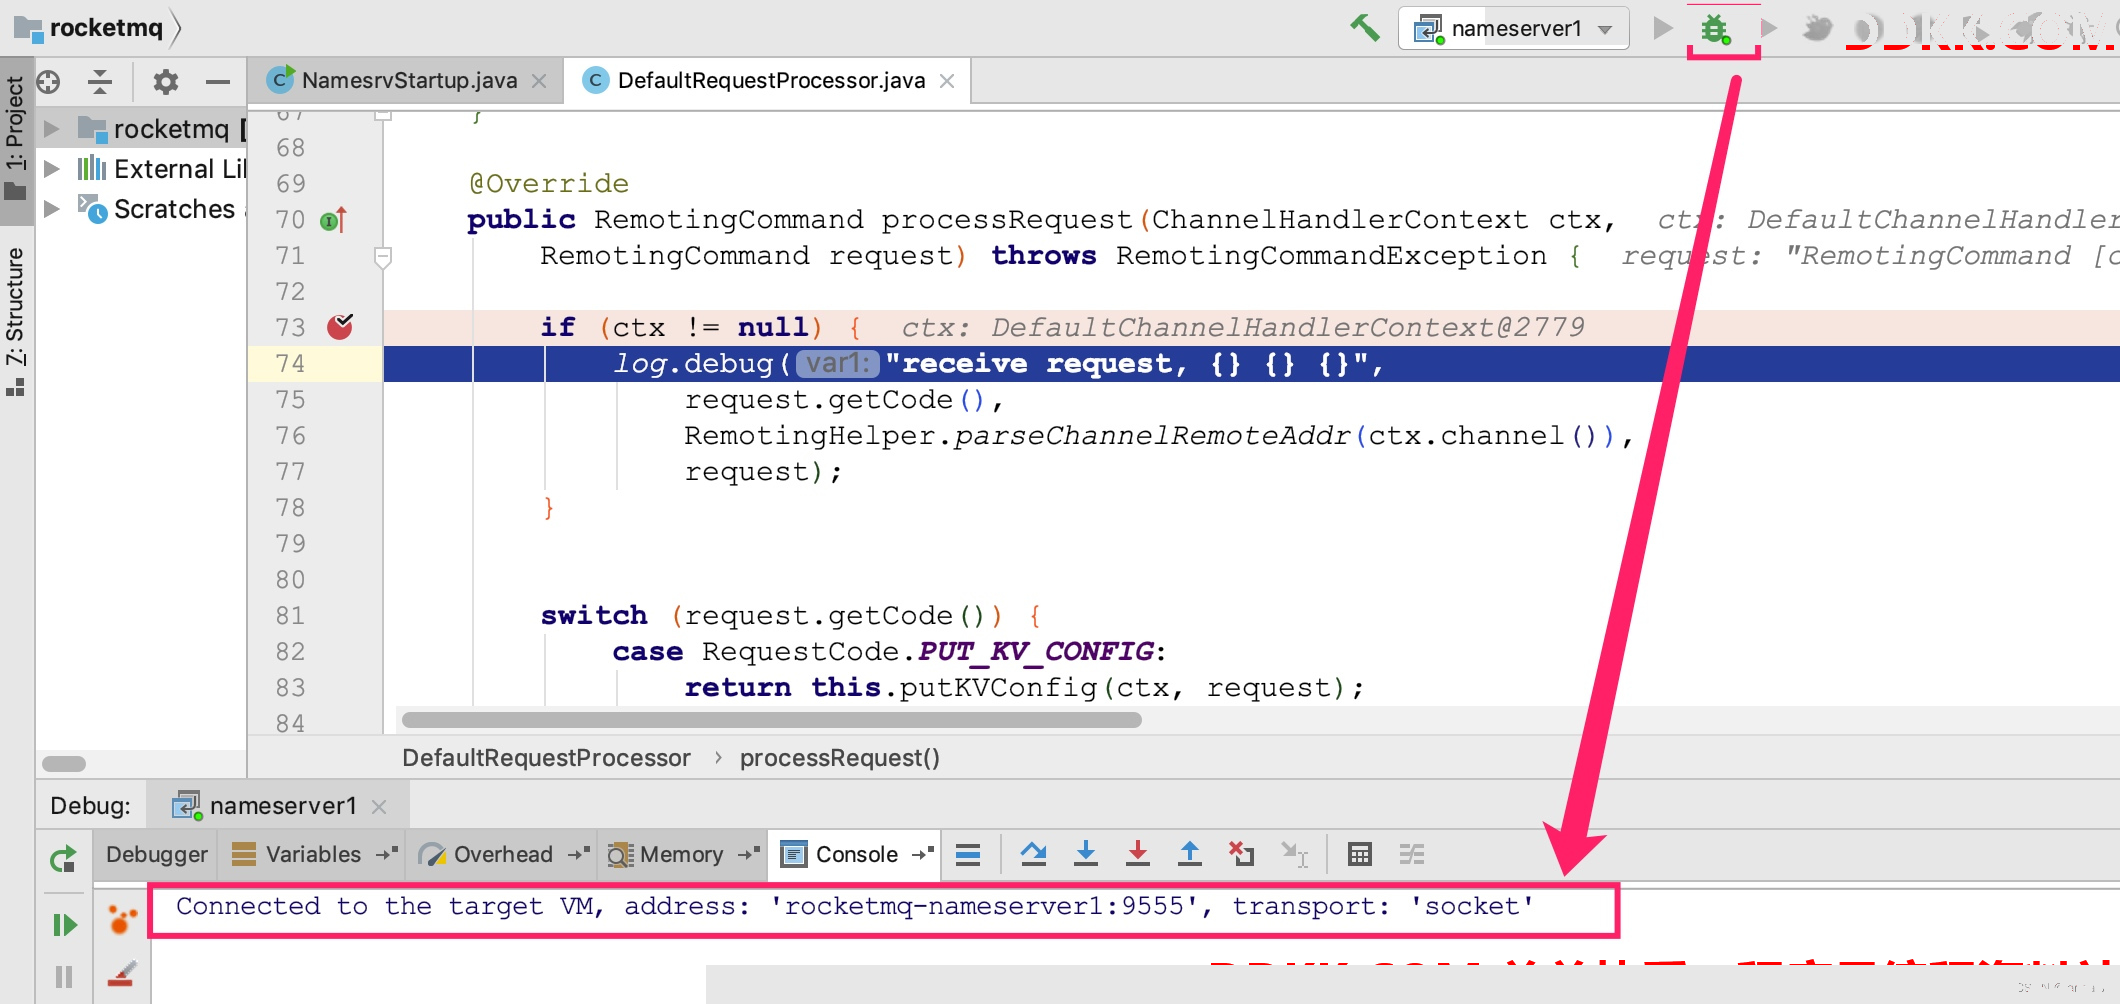
Task: Click DefaultRequestProcessor breadcrumb
Action: pyautogui.click(x=546, y=758)
